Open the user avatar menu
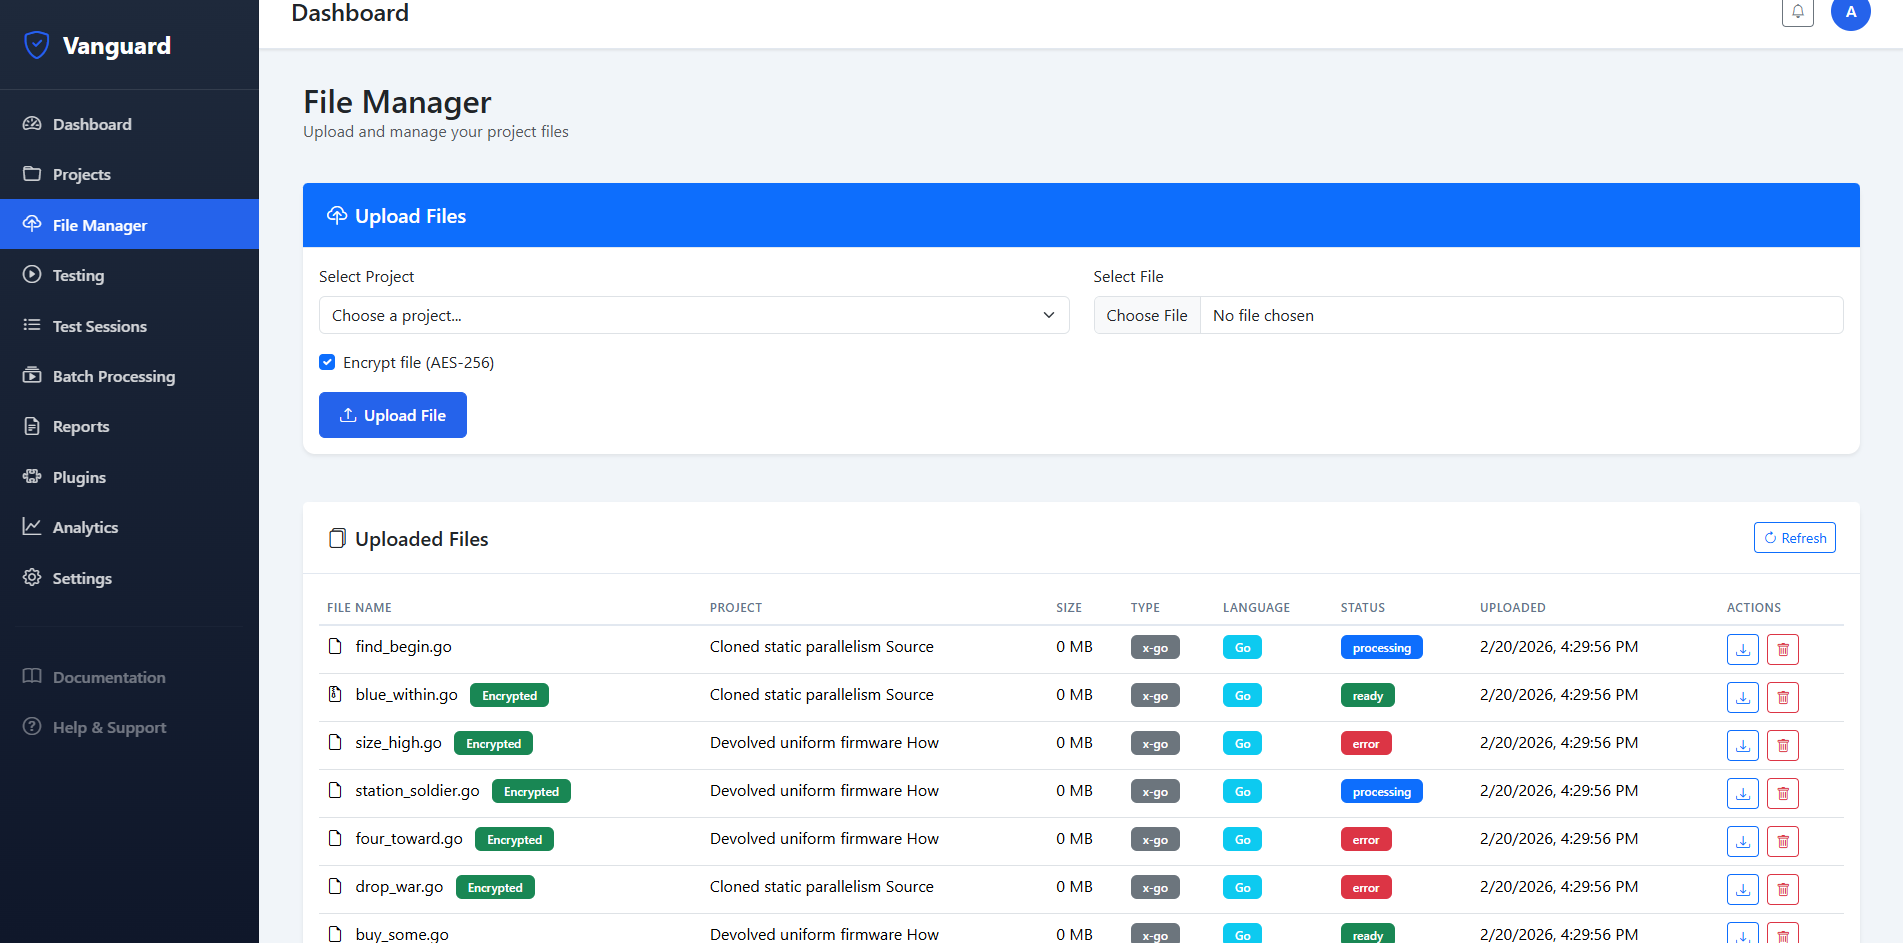Screen dimensions: 1903x943 point(1850,13)
